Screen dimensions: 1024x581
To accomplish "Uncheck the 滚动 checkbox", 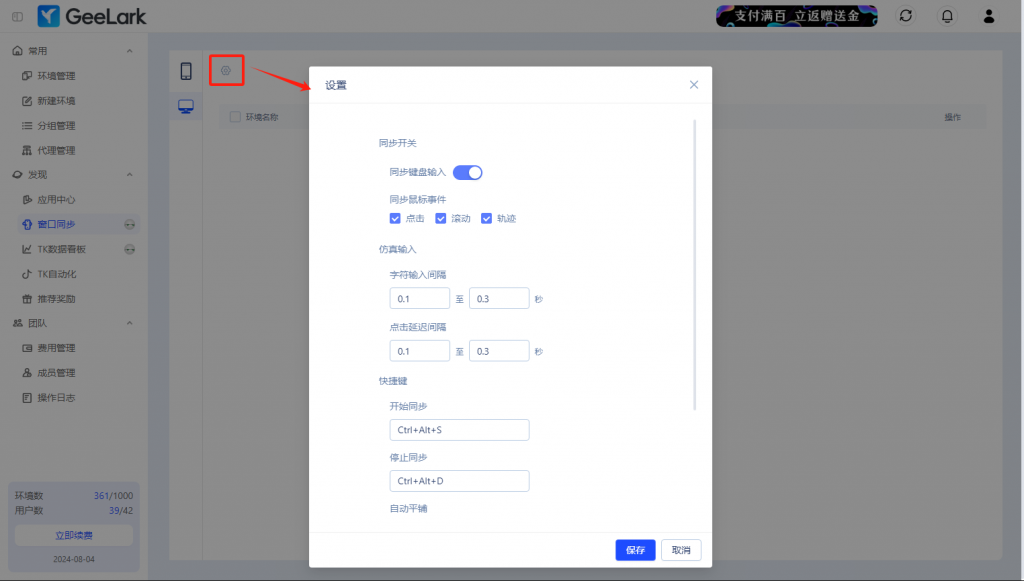I will pos(441,218).
